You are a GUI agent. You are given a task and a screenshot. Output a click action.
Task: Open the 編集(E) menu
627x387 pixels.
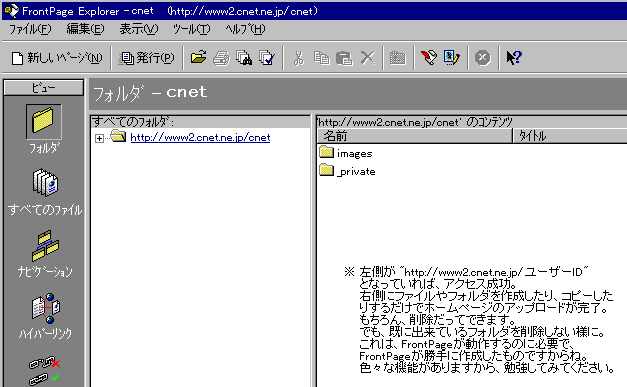[x=85, y=29]
